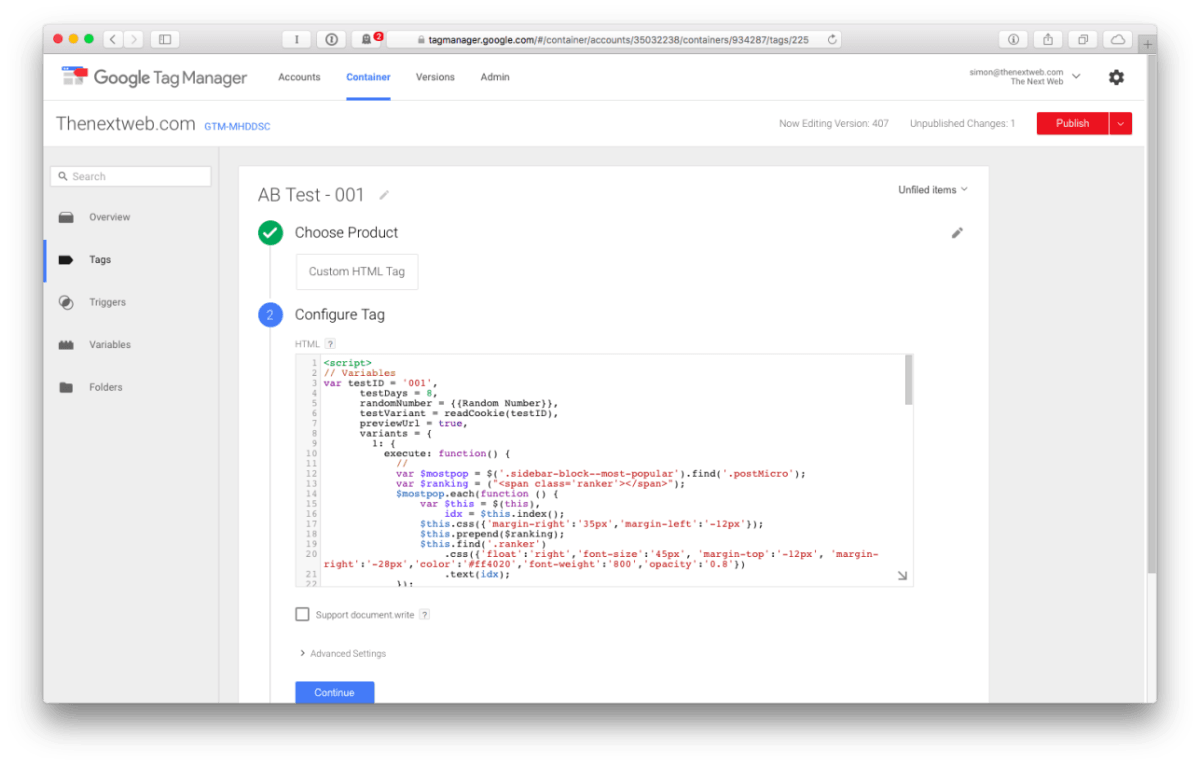Image resolution: width=1200 pixels, height=765 pixels.
Task: Enable Support document.write option
Action: pyautogui.click(x=302, y=613)
